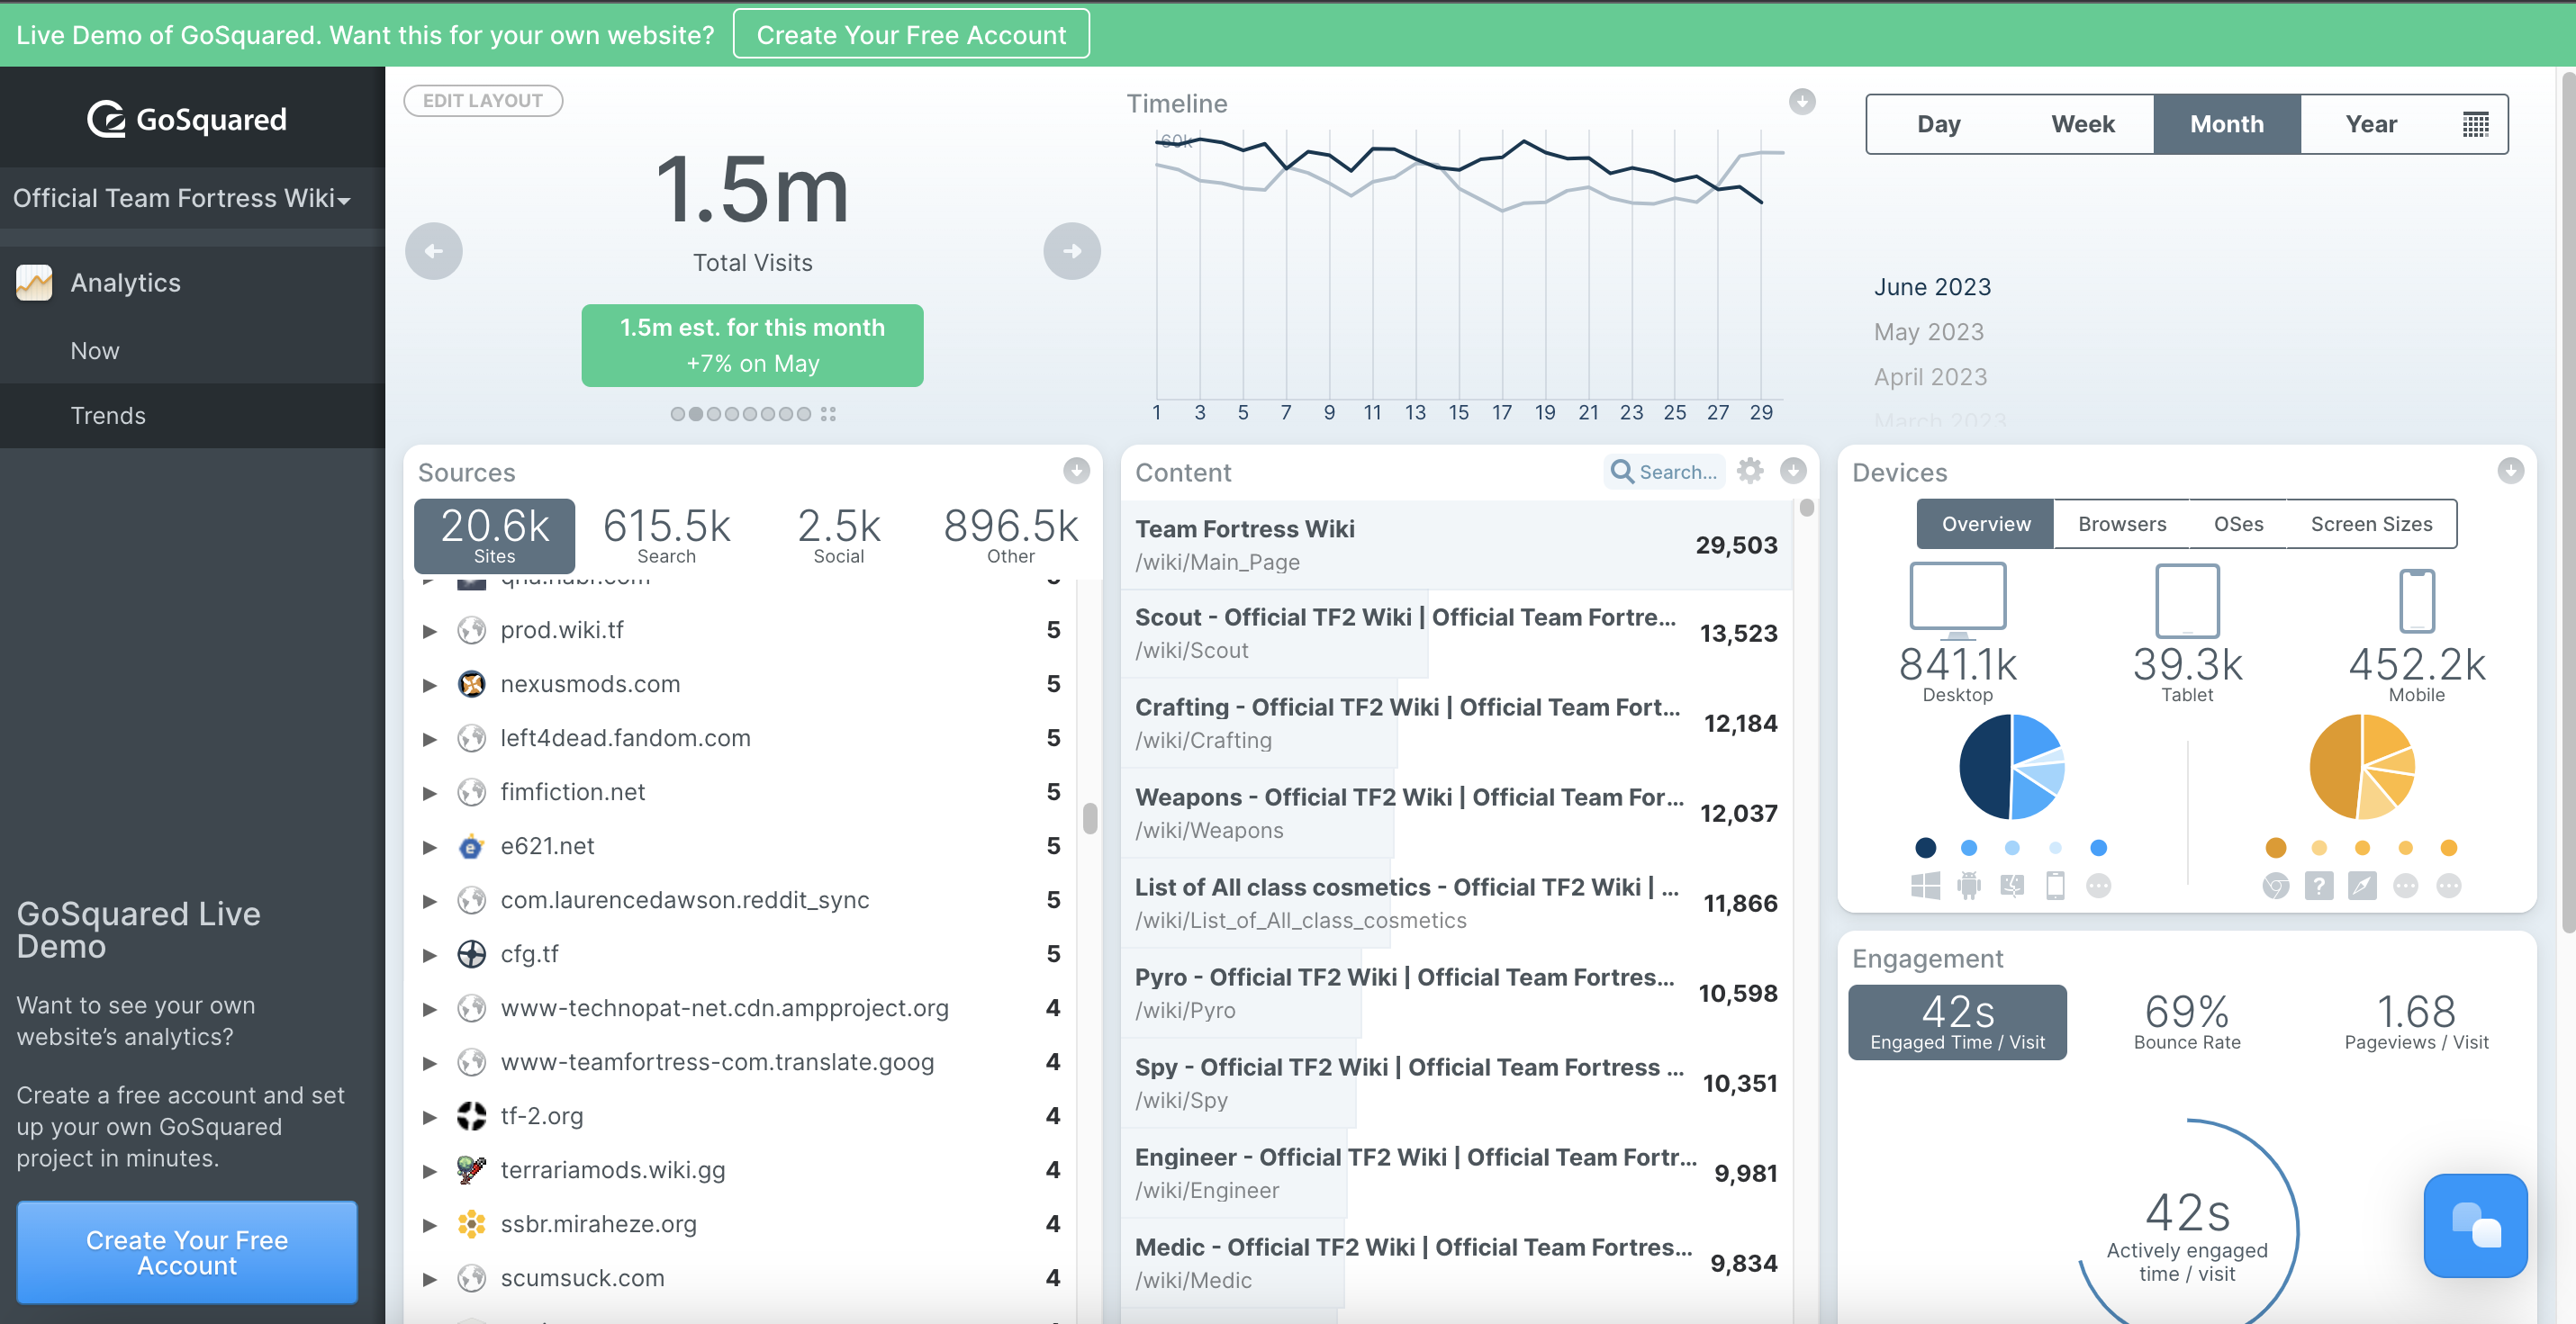Screen dimensions: 2576x1324
Task: Collapse the Timeline widget with its arrow icon
Action: click(x=1802, y=102)
